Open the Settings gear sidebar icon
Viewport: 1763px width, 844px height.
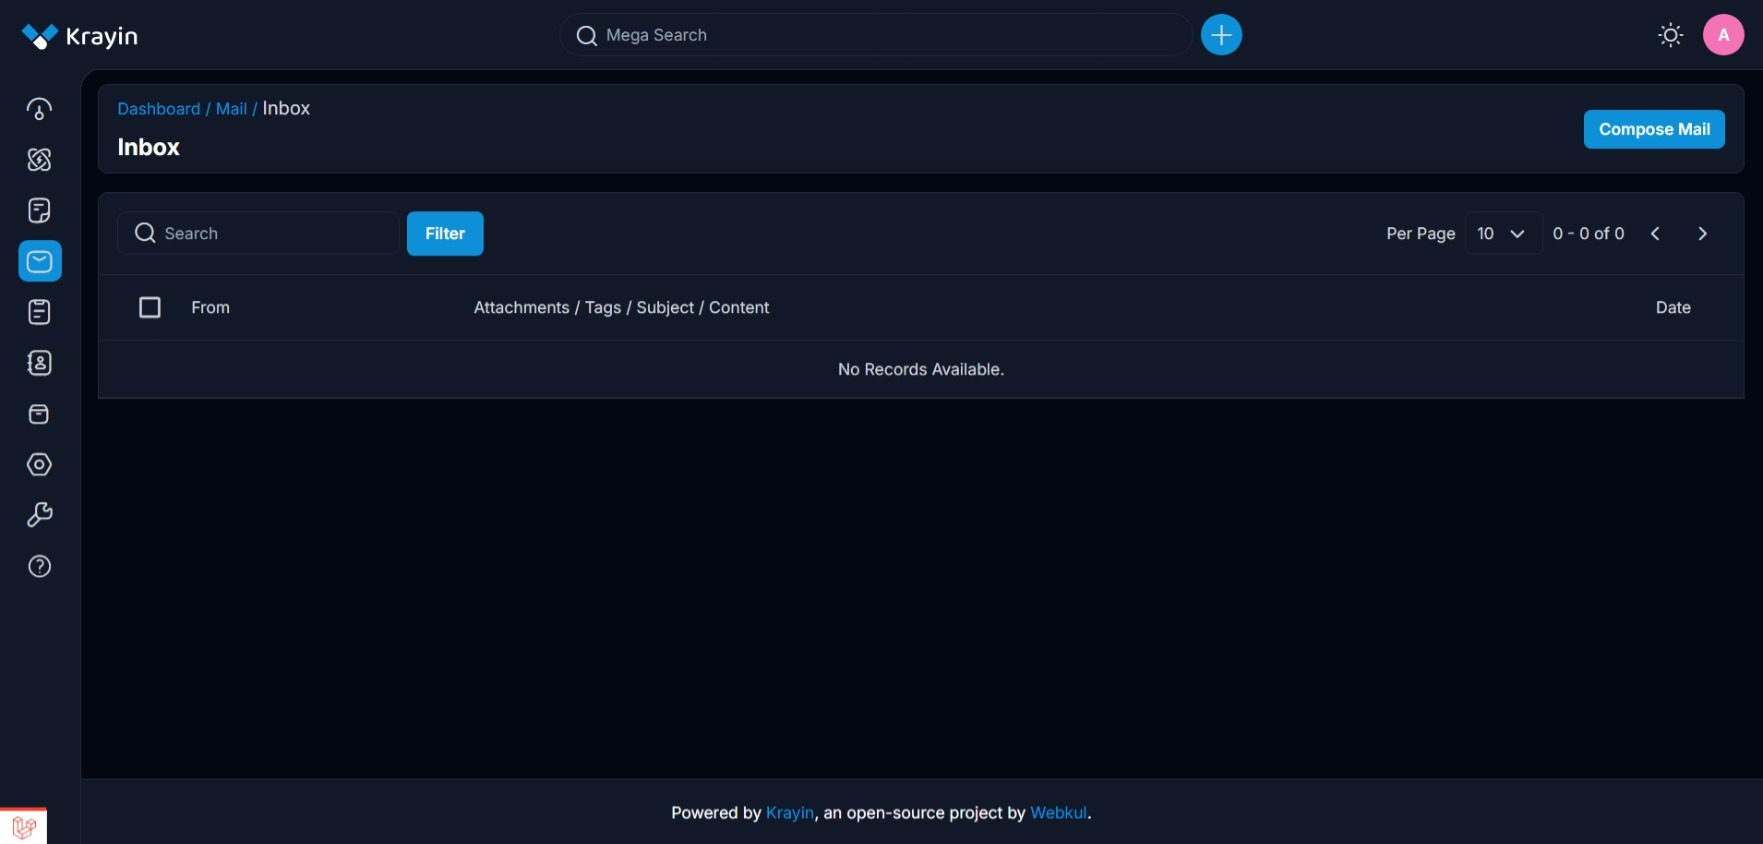(39, 465)
